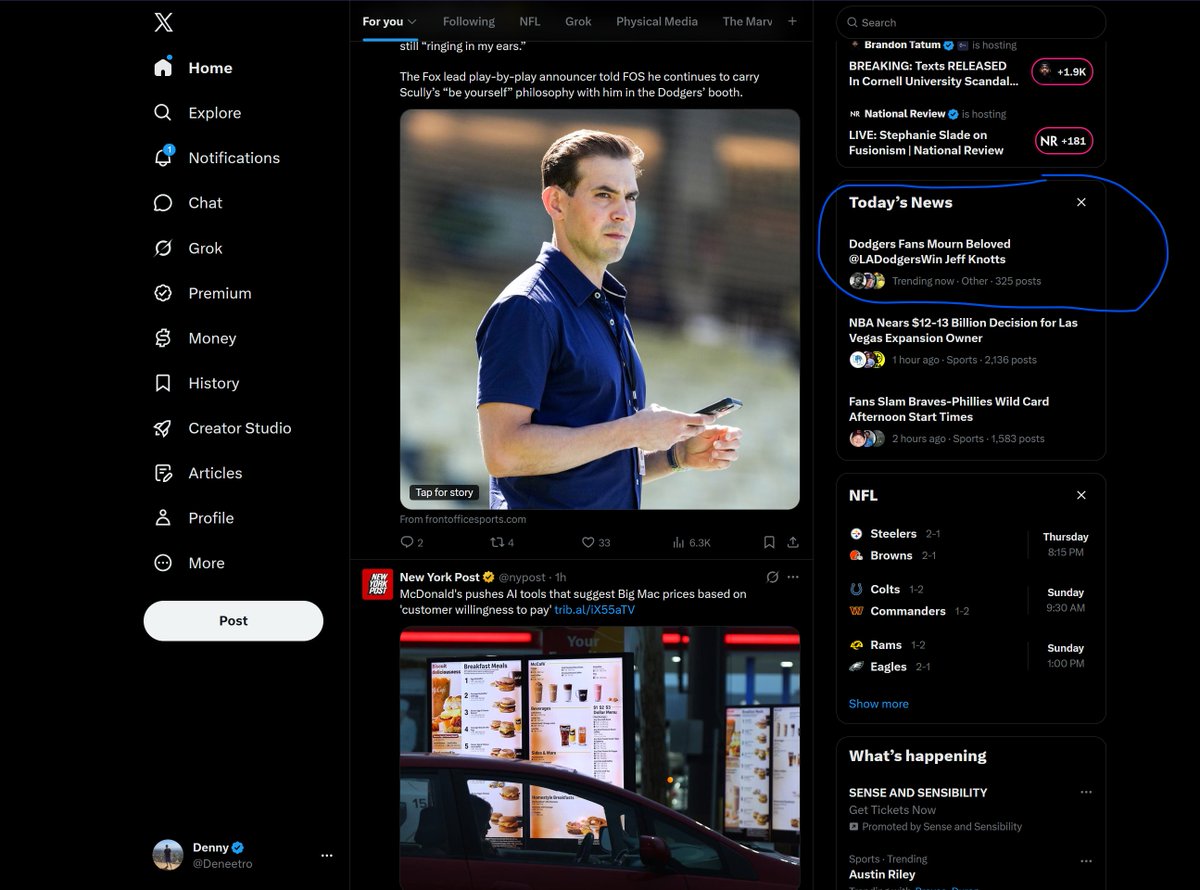Repost the Scully announcer post
The height and width of the screenshot is (890, 1200).
point(497,542)
